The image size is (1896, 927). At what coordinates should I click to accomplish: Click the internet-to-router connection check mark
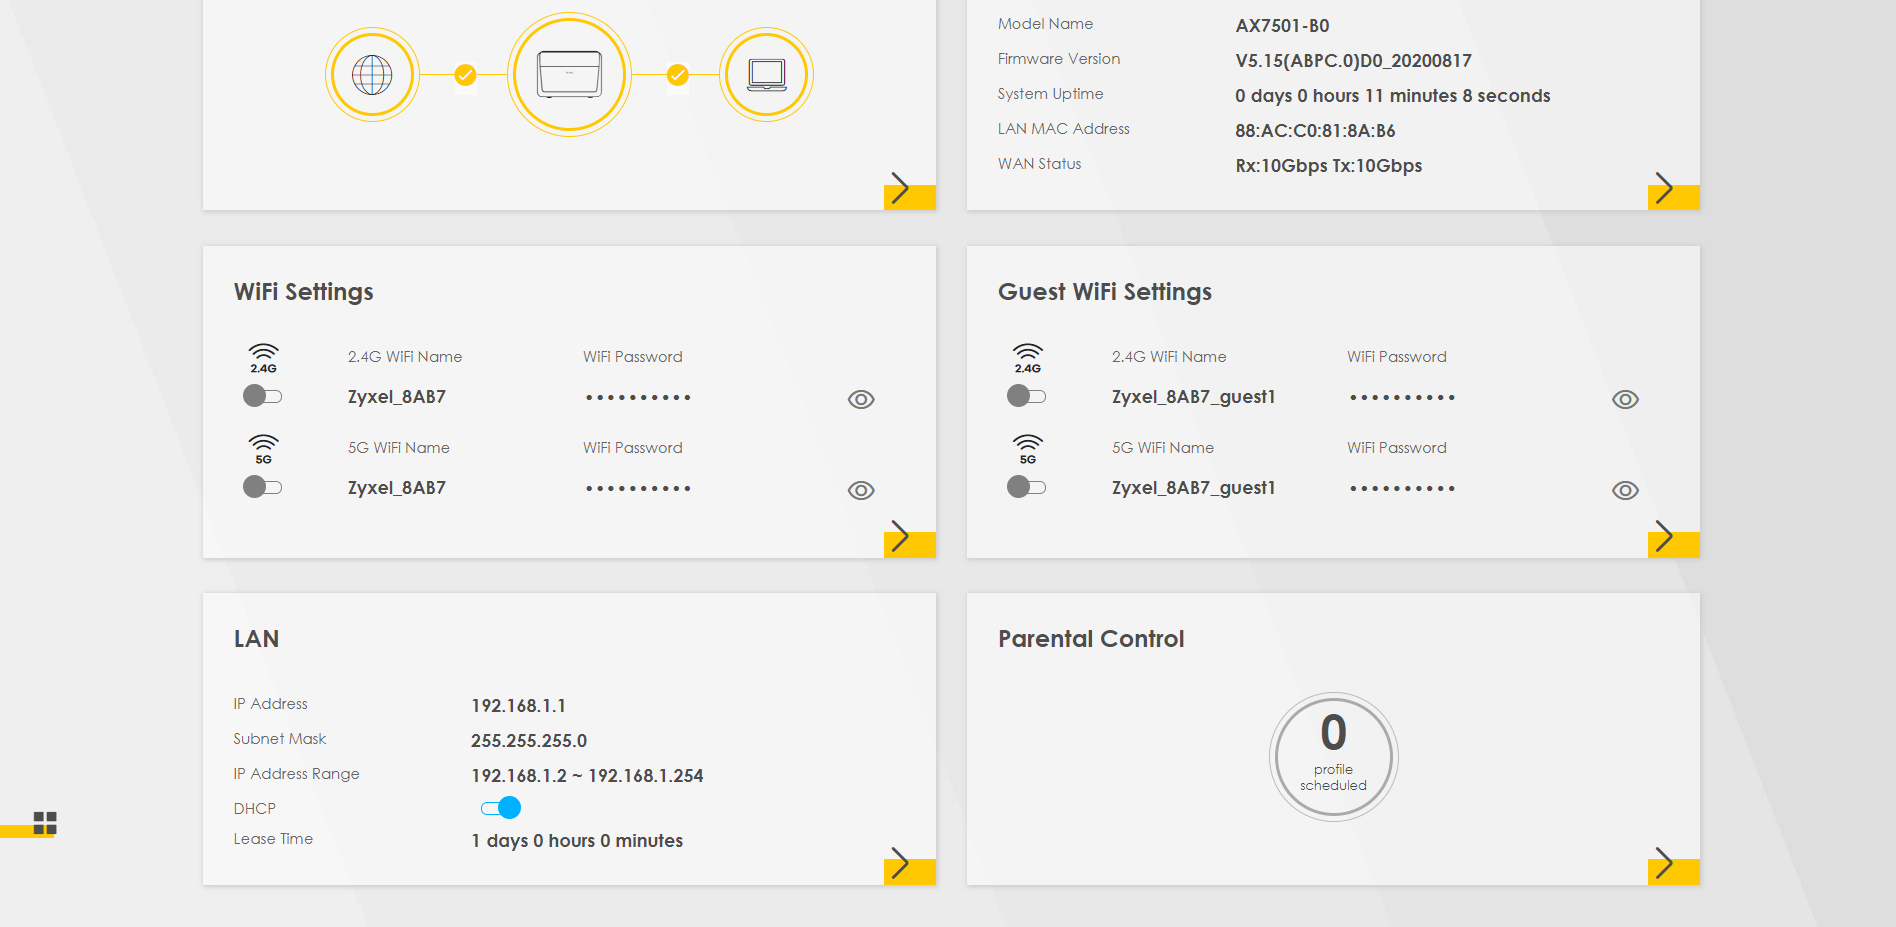pos(465,75)
